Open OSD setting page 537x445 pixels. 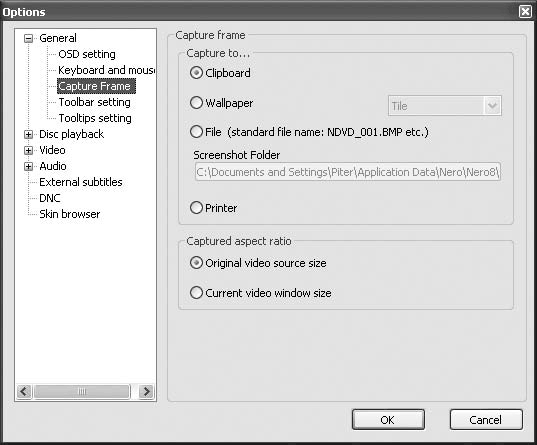tap(87, 54)
